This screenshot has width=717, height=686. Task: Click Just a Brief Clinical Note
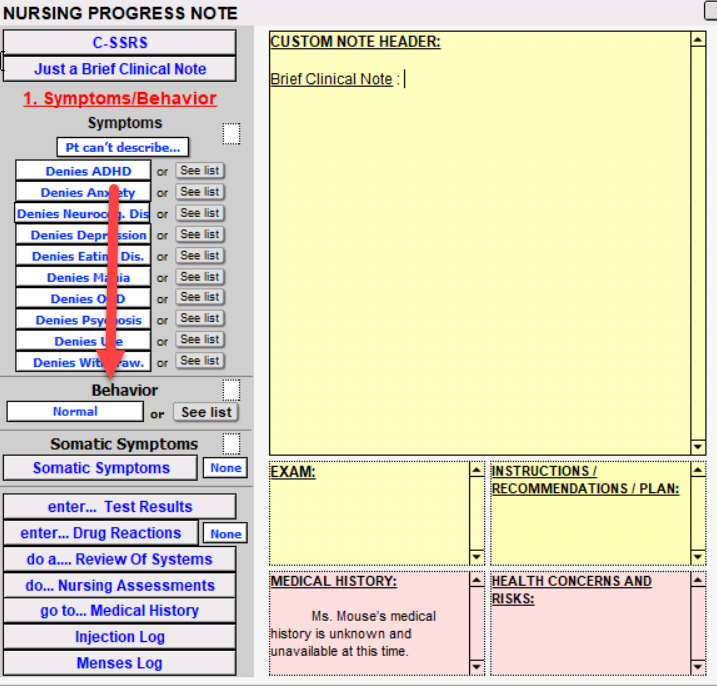(120, 69)
